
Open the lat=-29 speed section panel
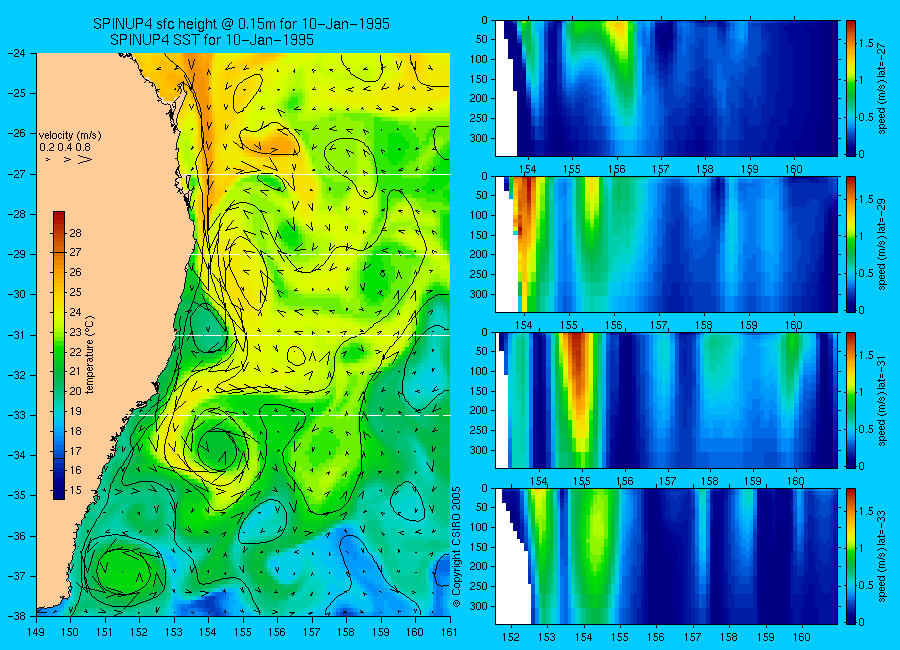(x=666, y=245)
